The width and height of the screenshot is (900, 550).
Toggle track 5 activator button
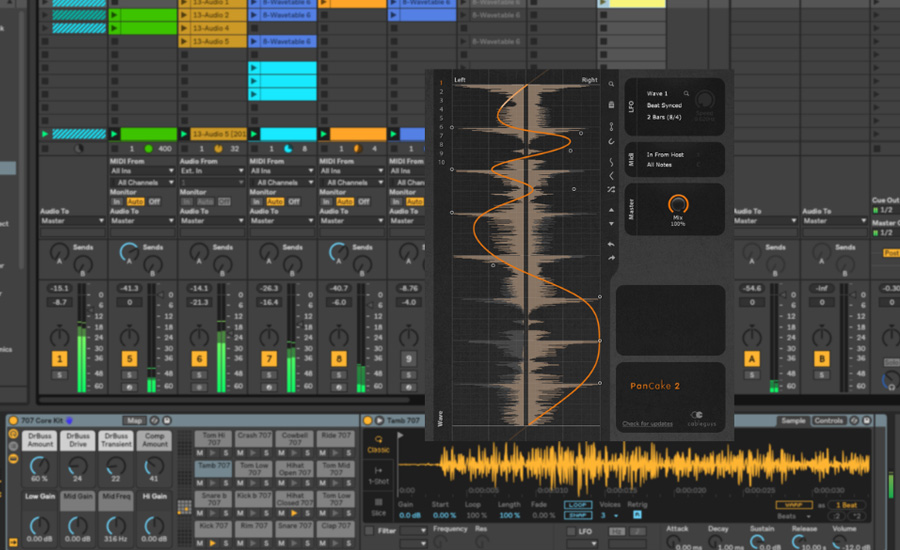129,359
